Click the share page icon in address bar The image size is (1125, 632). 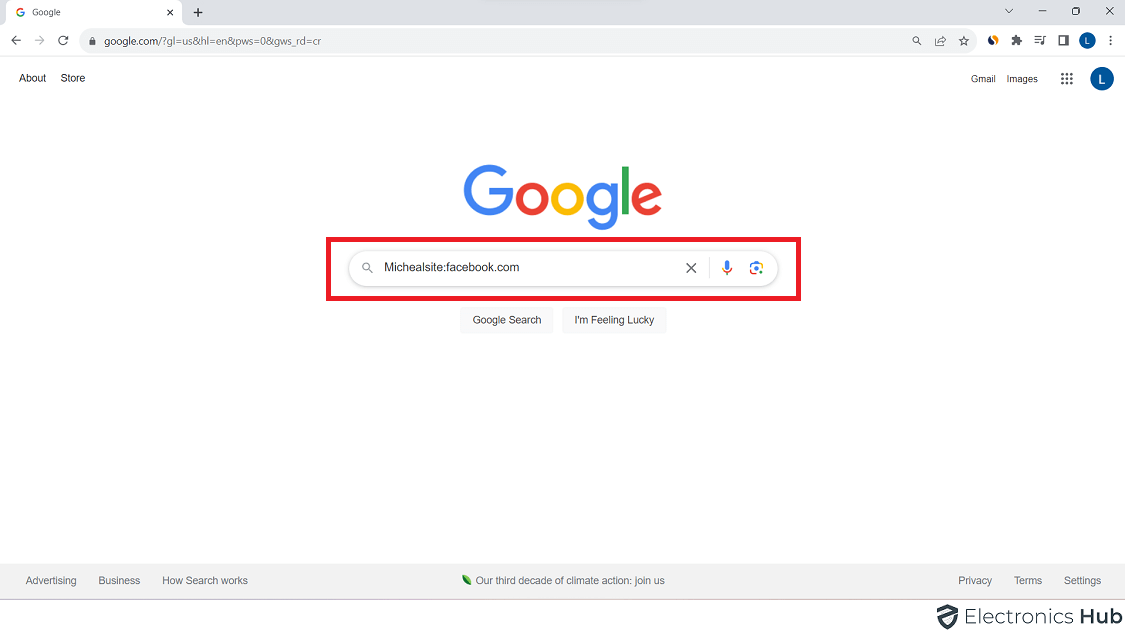(941, 41)
